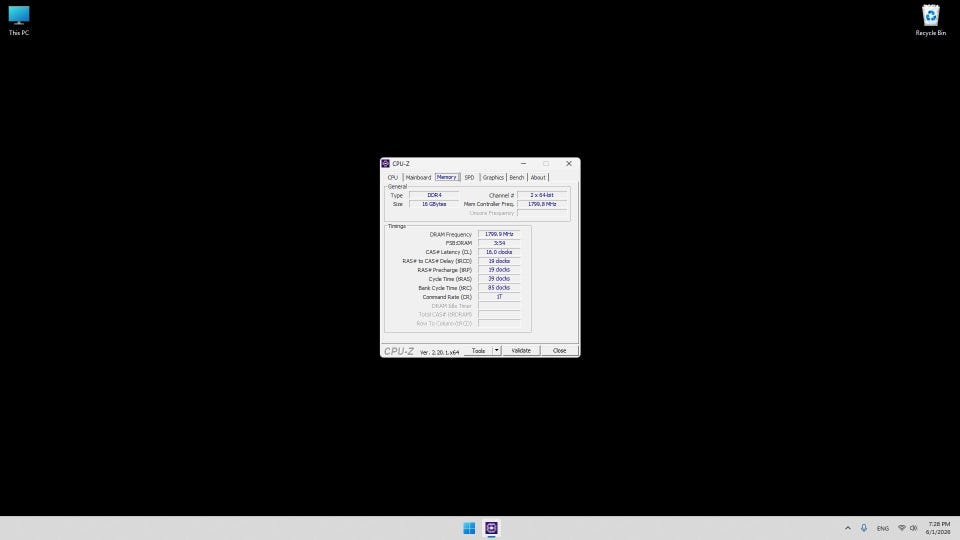Click the DDR4 memory type value

[434, 195]
